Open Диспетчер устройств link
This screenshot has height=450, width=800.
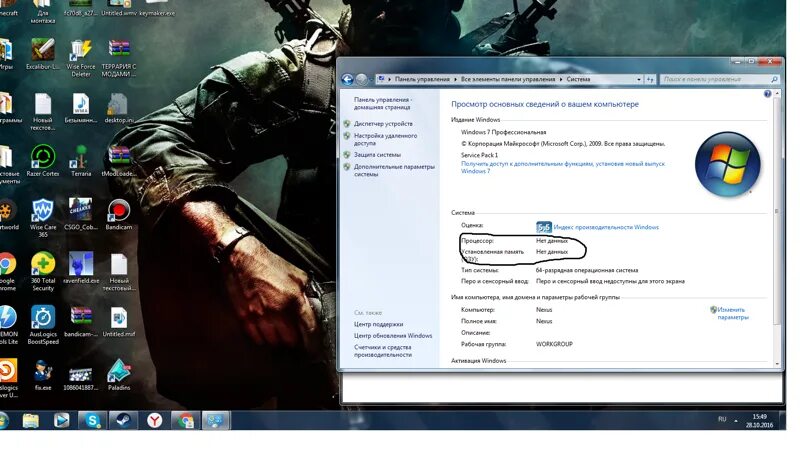[x=383, y=123]
